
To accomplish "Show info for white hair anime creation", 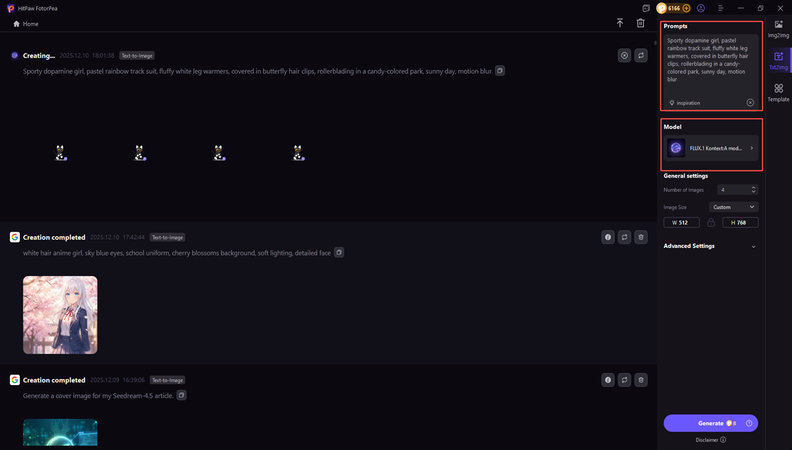I will point(607,238).
